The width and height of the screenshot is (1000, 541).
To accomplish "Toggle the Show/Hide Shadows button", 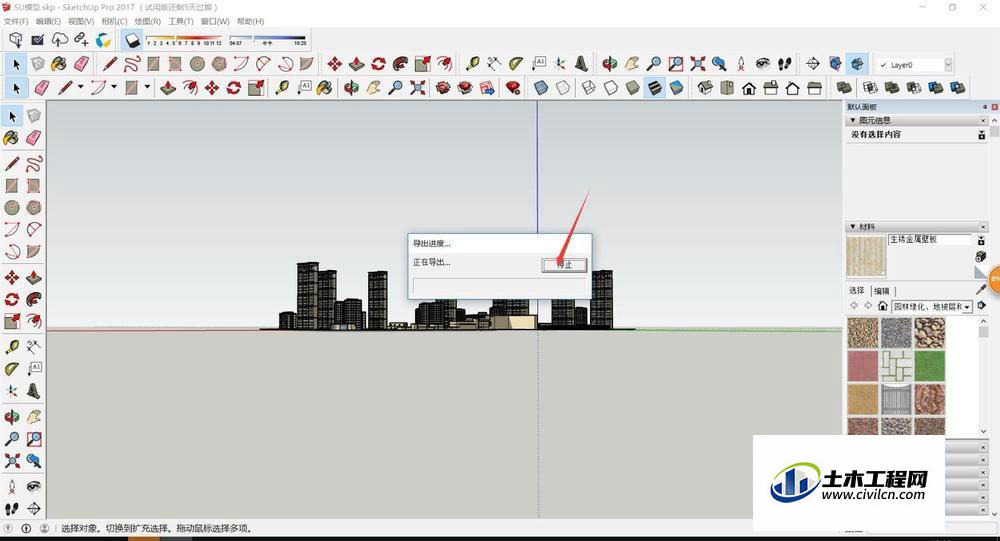I will tap(132, 40).
